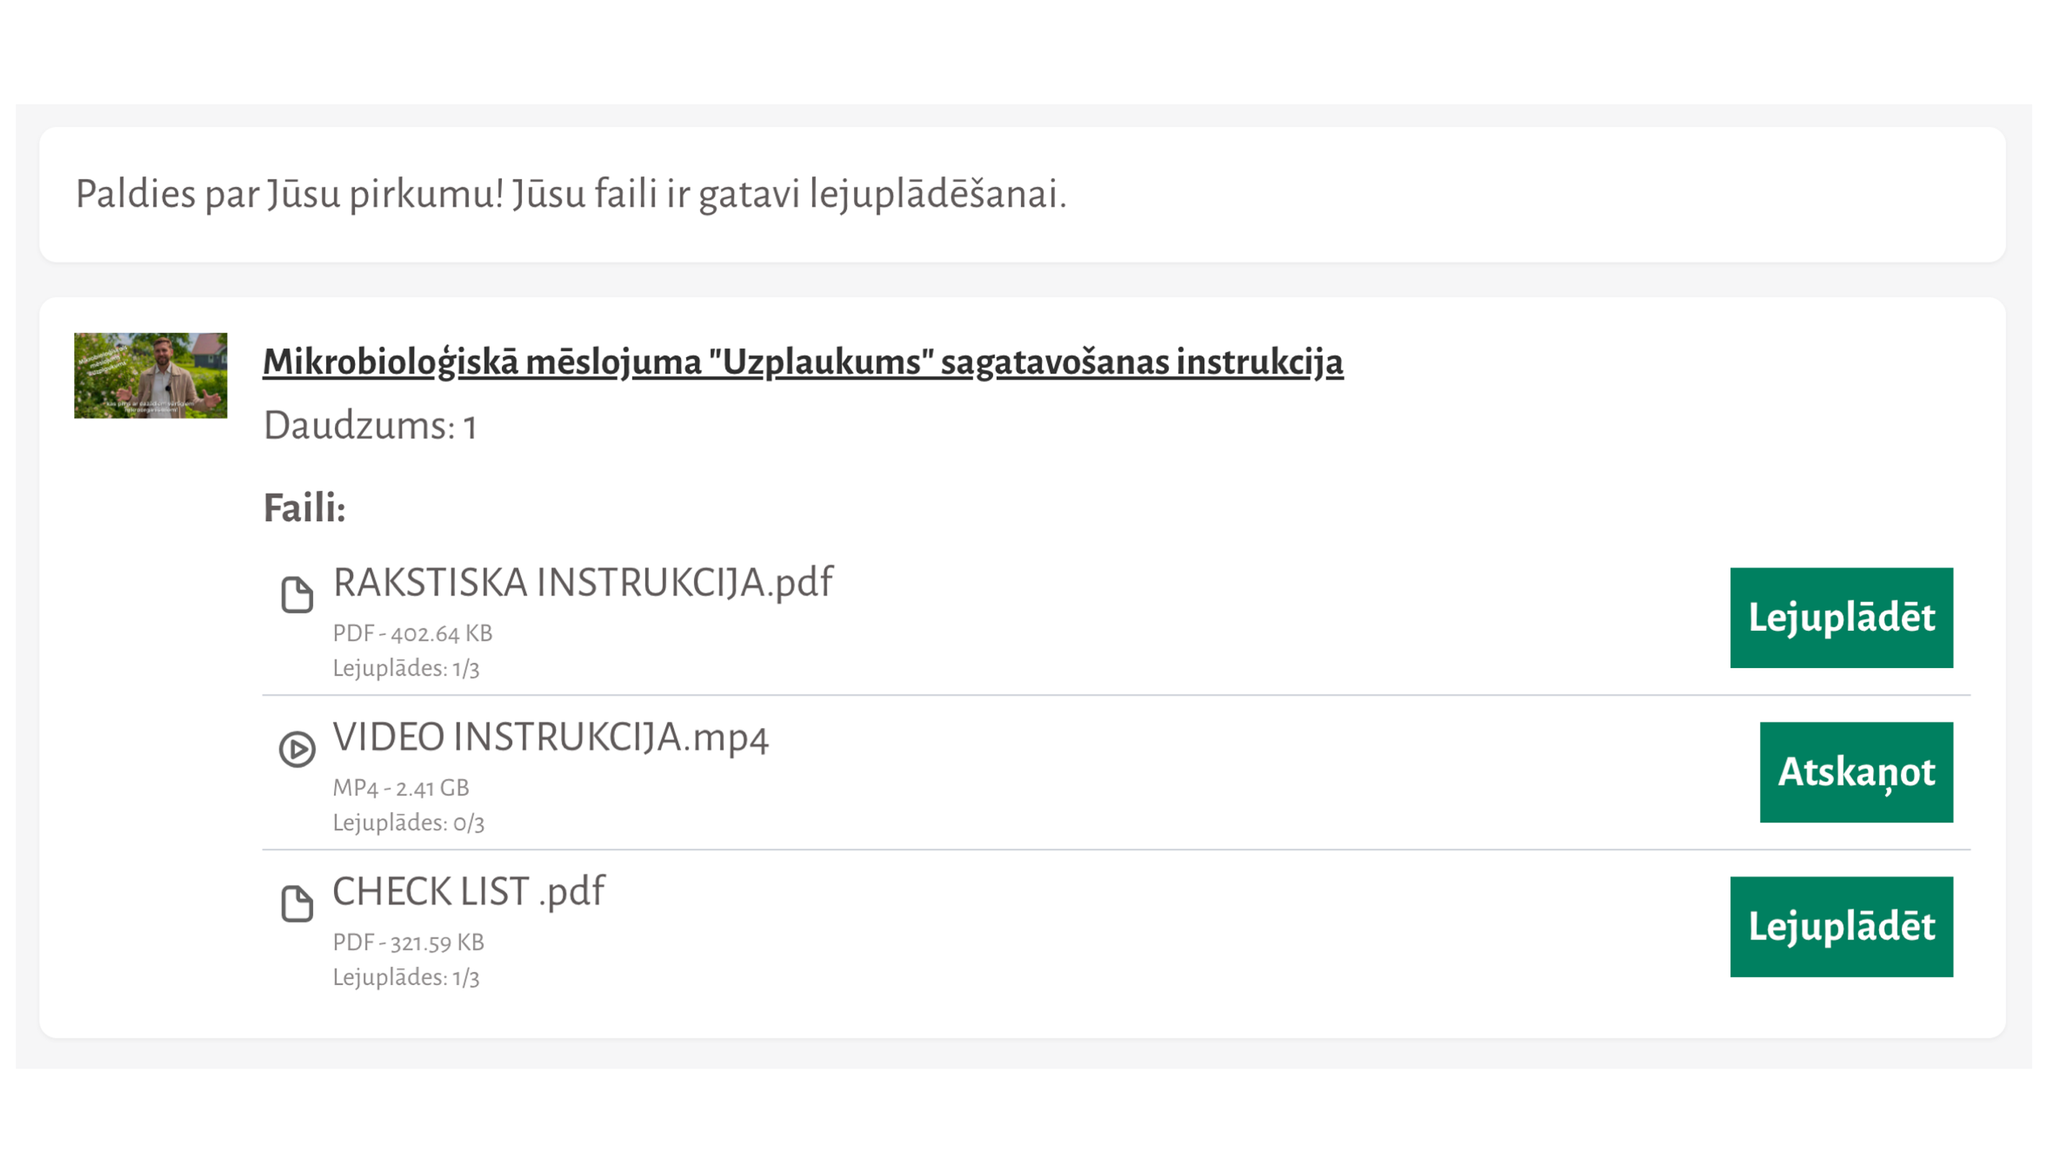2048x1152 pixels.
Task: Click the Paldies par Jūsu pirkumu message
Action: (x=571, y=195)
